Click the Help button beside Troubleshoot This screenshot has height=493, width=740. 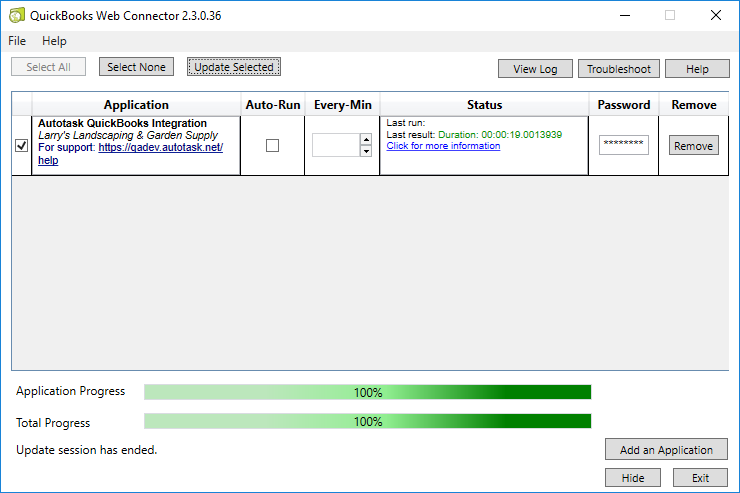tap(697, 69)
